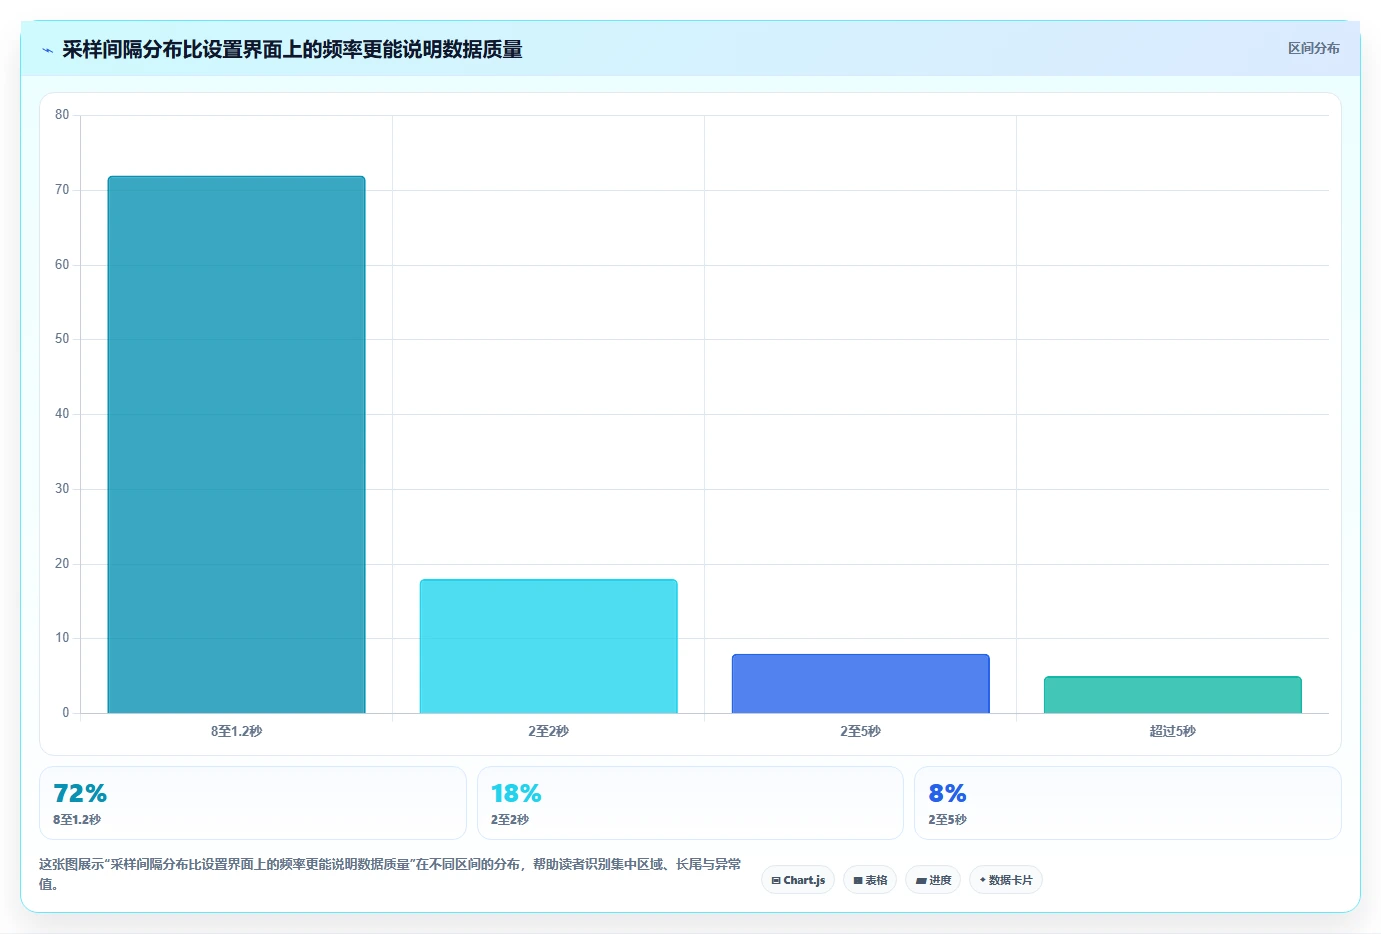Click the header icon beside the chart title
1381x934 pixels.
pos(47,50)
